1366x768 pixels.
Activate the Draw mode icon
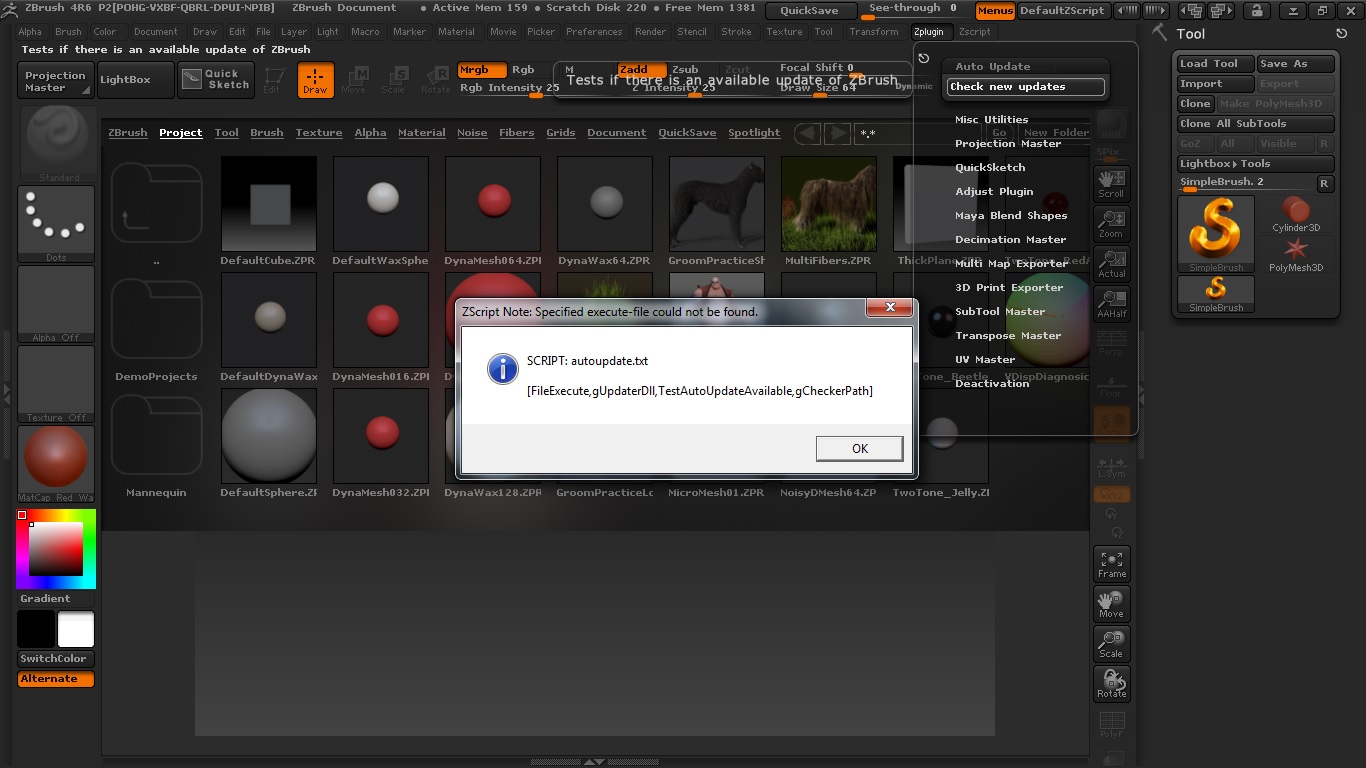[x=316, y=80]
